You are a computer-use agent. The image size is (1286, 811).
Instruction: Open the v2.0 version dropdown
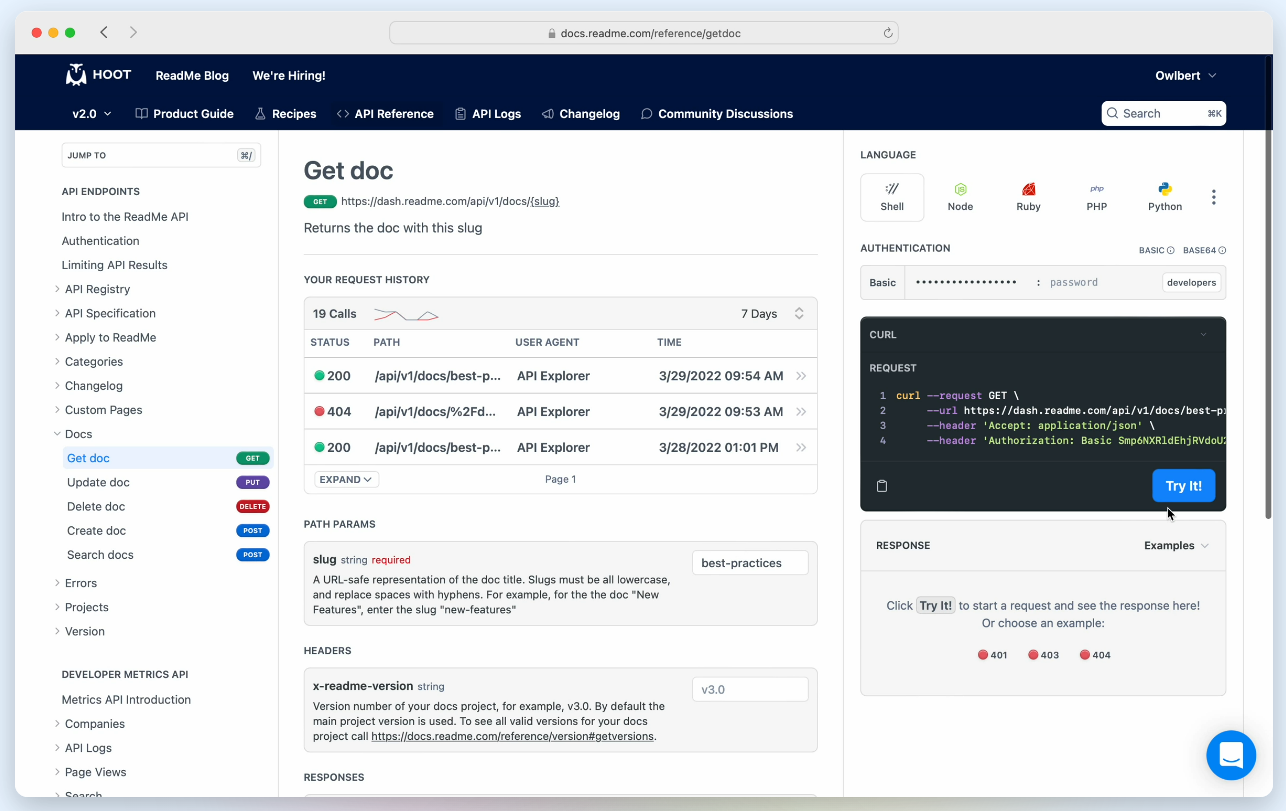(92, 114)
